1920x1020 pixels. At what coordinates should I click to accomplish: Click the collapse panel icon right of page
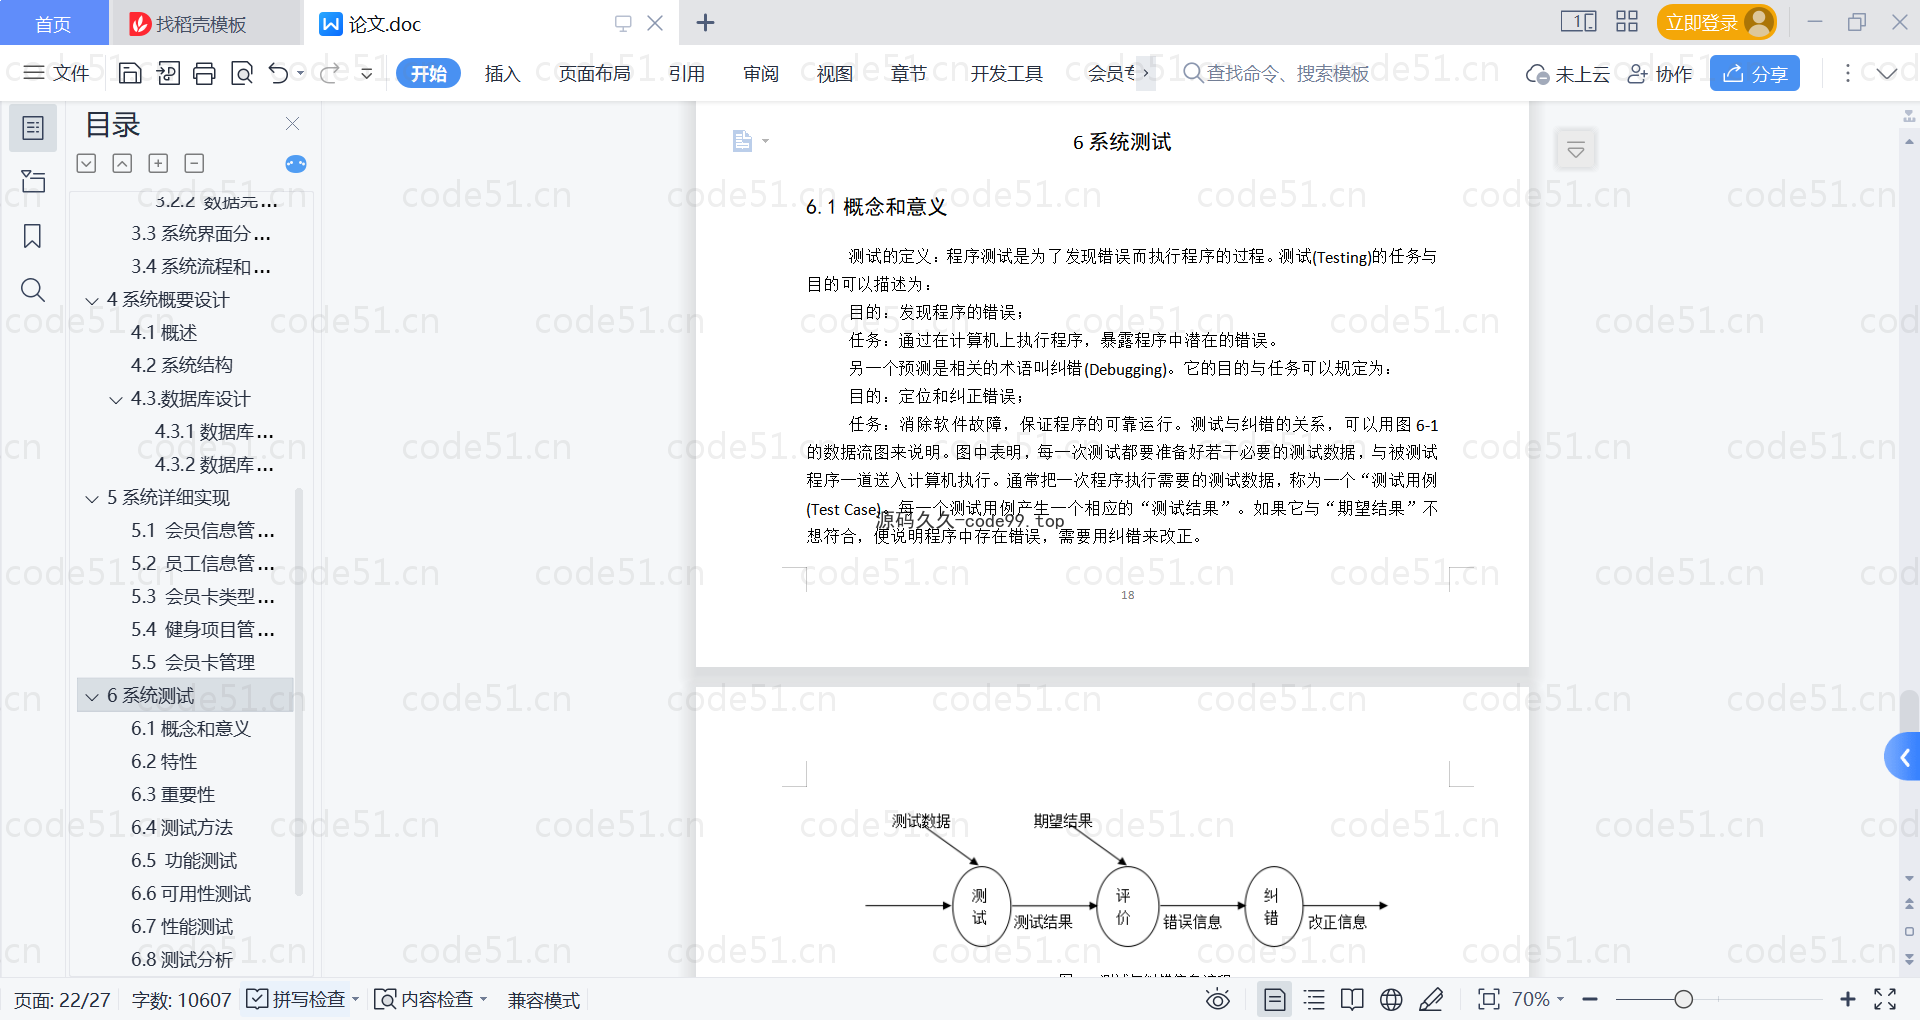click(x=1576, y=150)
